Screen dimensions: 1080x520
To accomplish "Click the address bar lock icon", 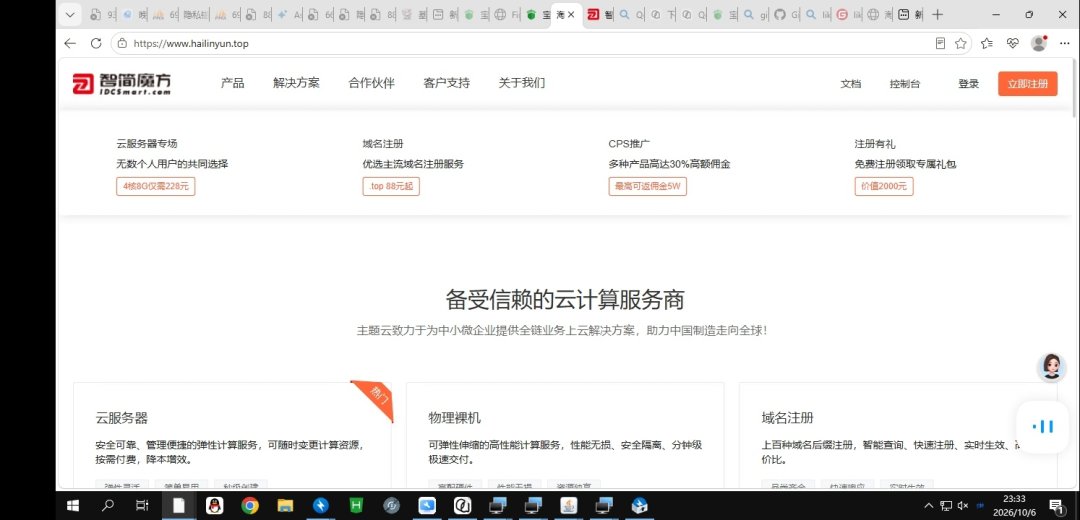I will [x=122, y=43].
